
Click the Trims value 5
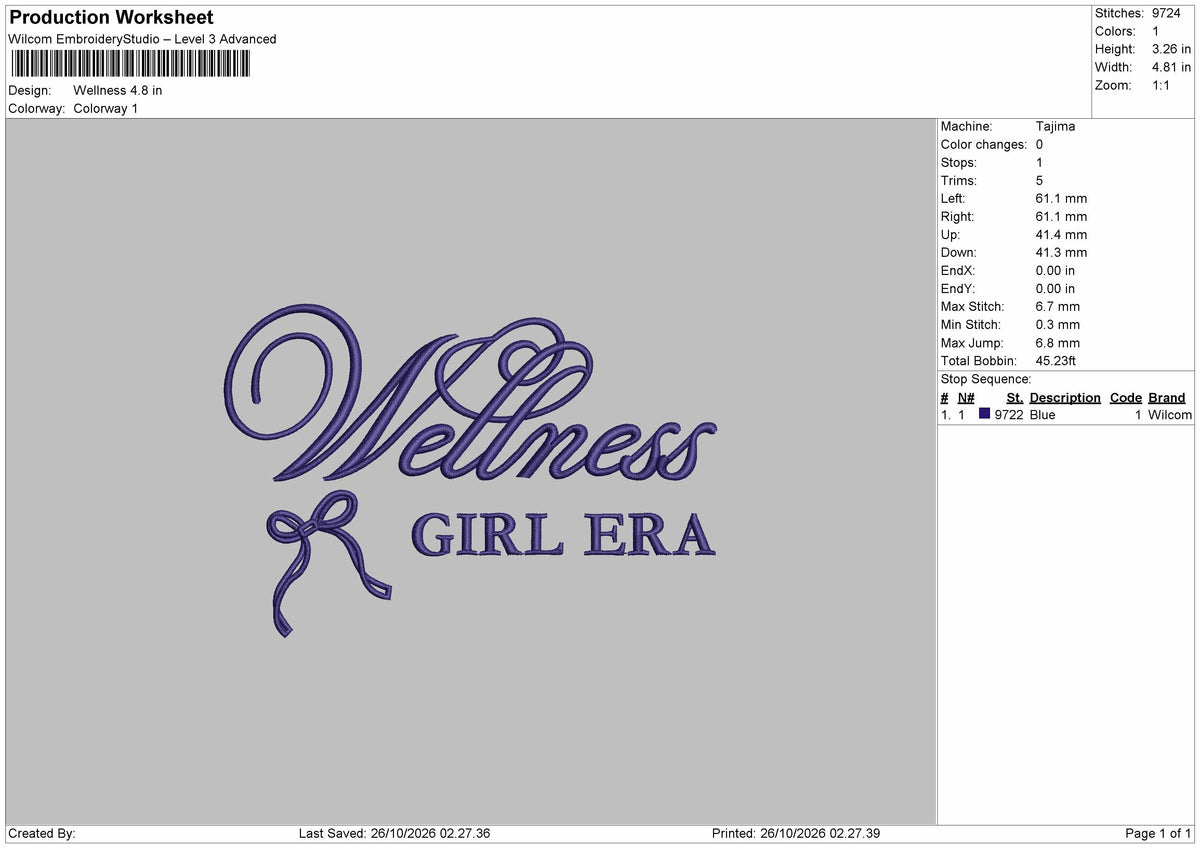(1039, 180)
